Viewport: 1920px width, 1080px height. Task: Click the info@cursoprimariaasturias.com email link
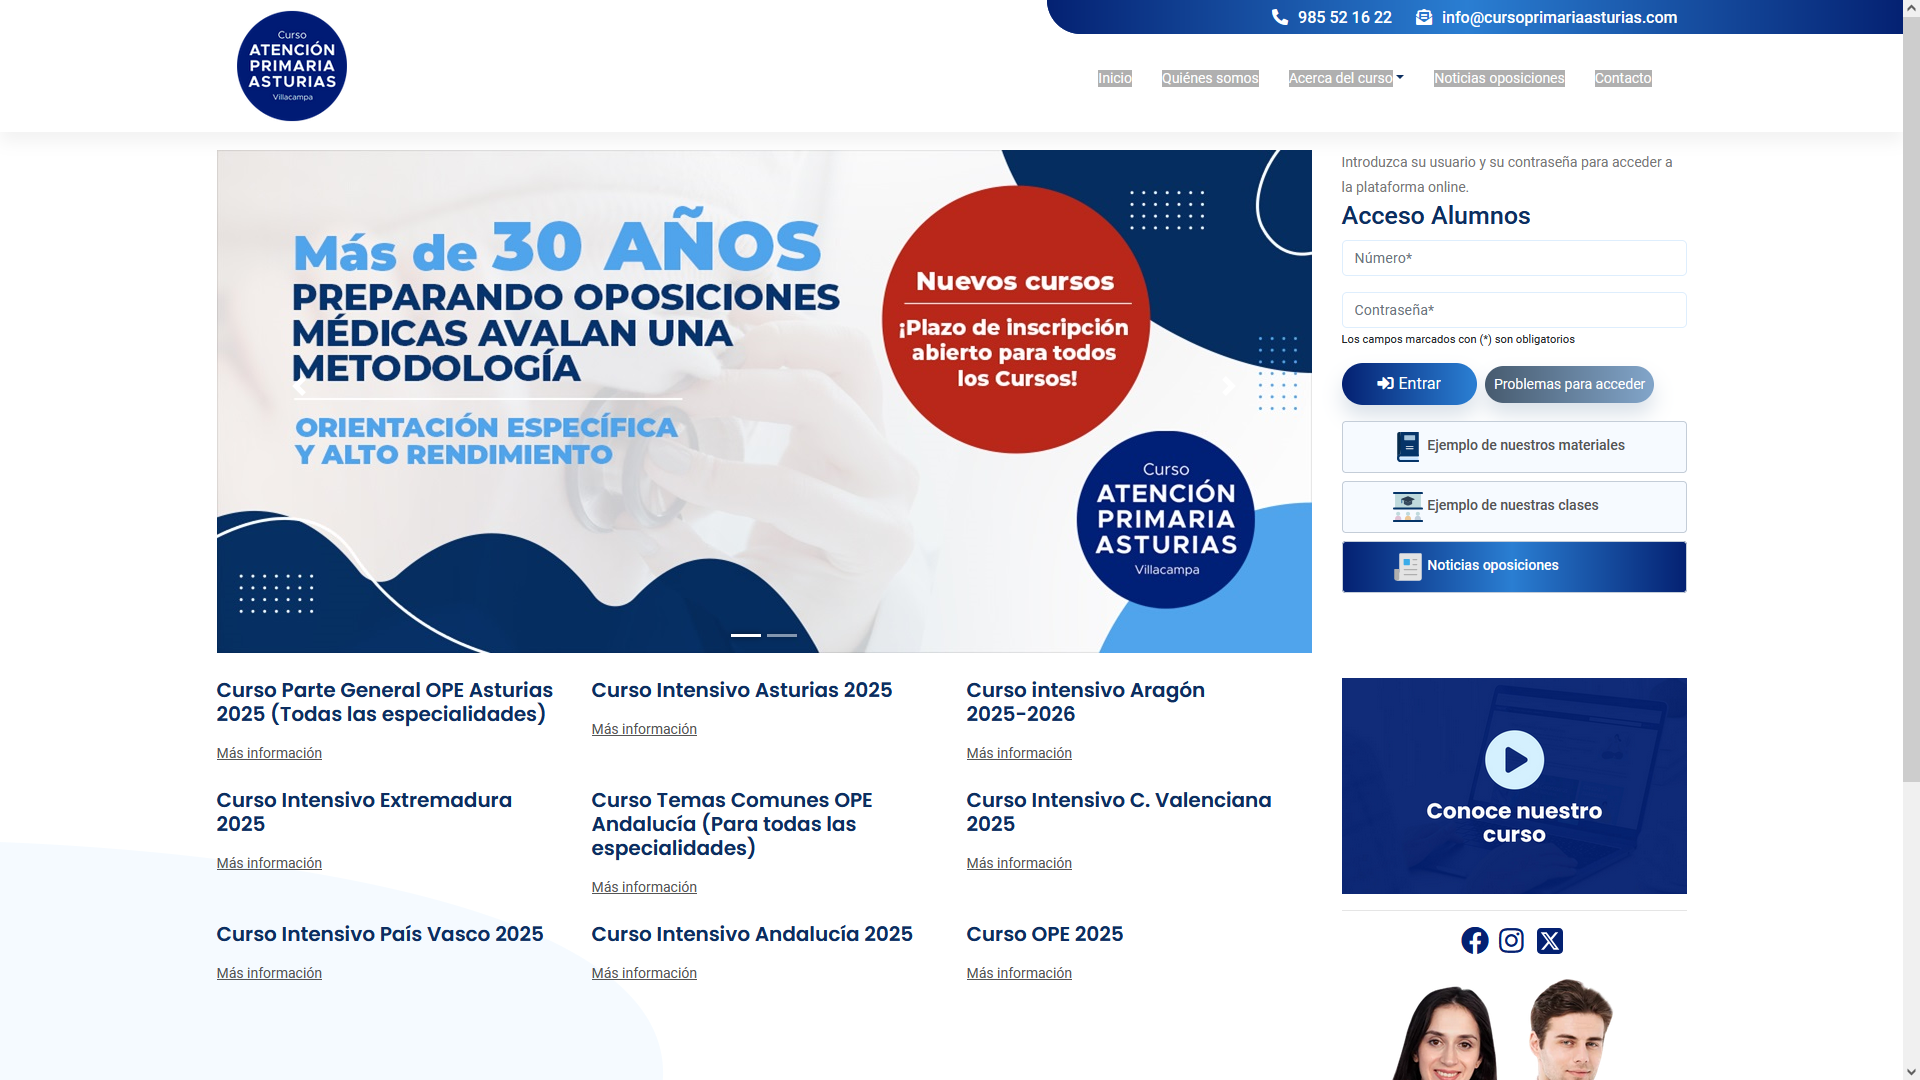1559,17
